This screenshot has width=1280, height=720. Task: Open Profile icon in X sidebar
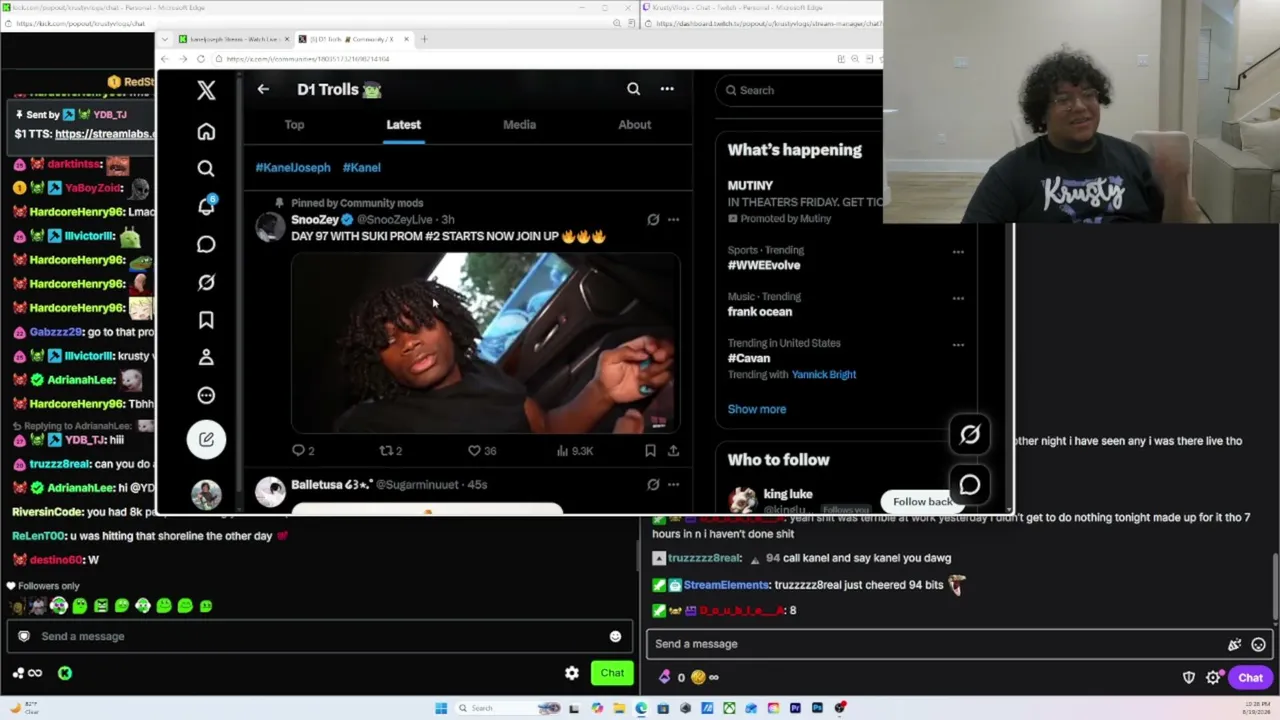pos(206,357)
